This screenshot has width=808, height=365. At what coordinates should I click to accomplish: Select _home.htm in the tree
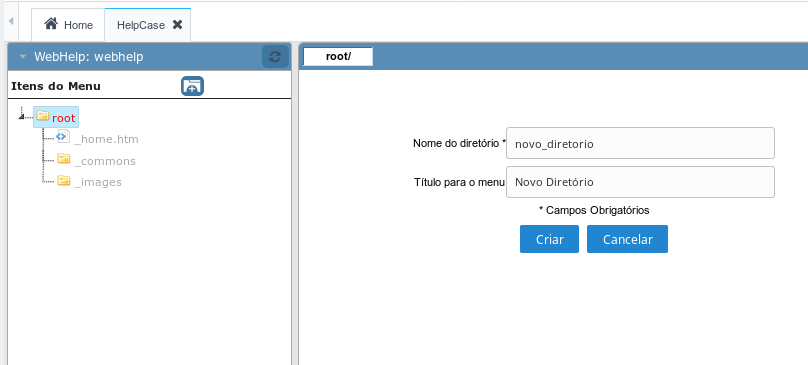106,139
